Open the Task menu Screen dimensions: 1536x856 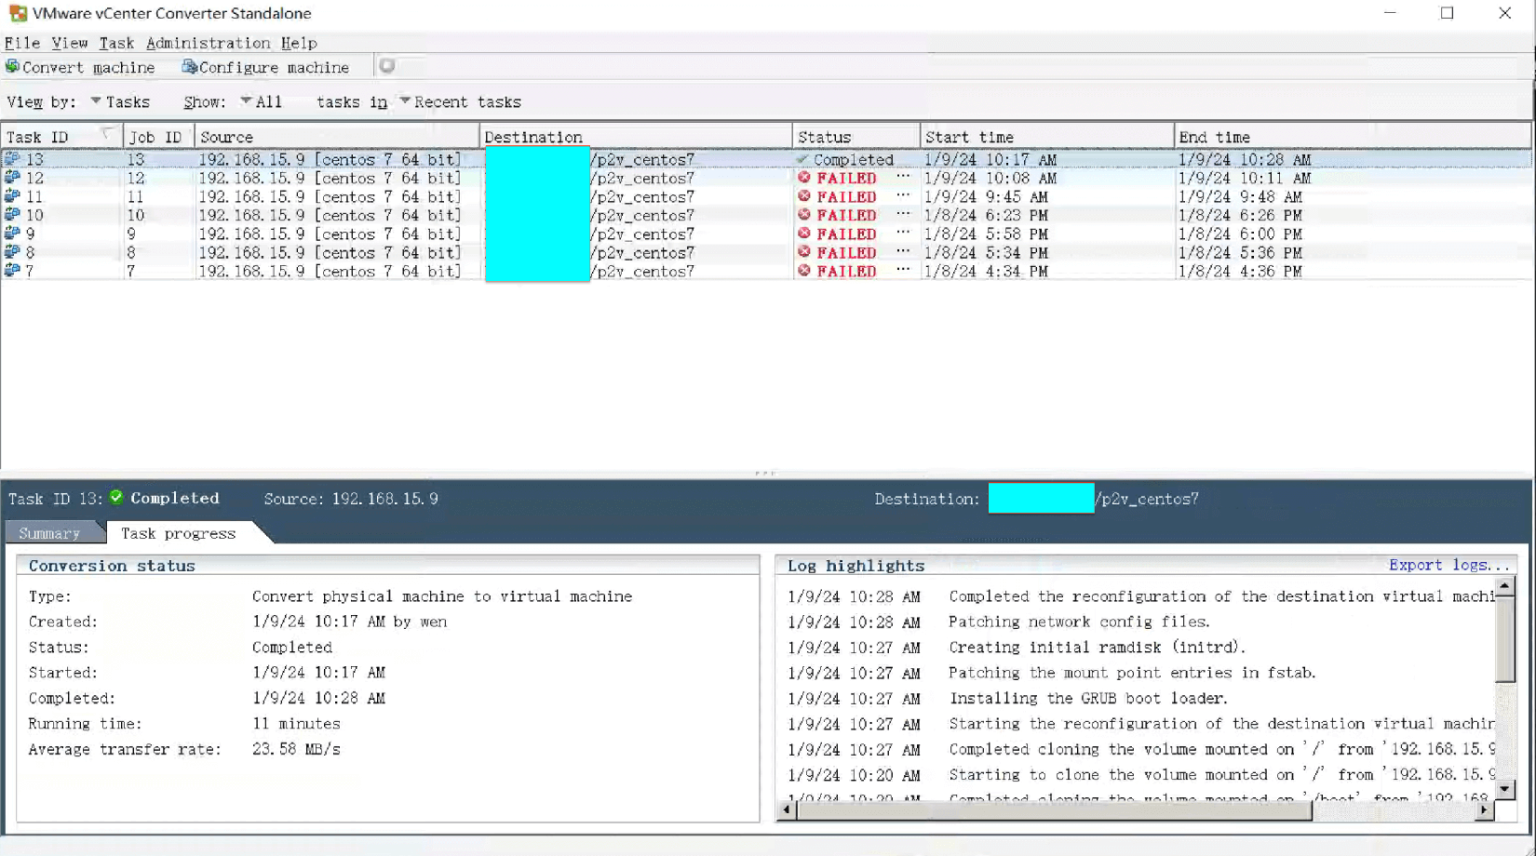[x=116, y=43]
